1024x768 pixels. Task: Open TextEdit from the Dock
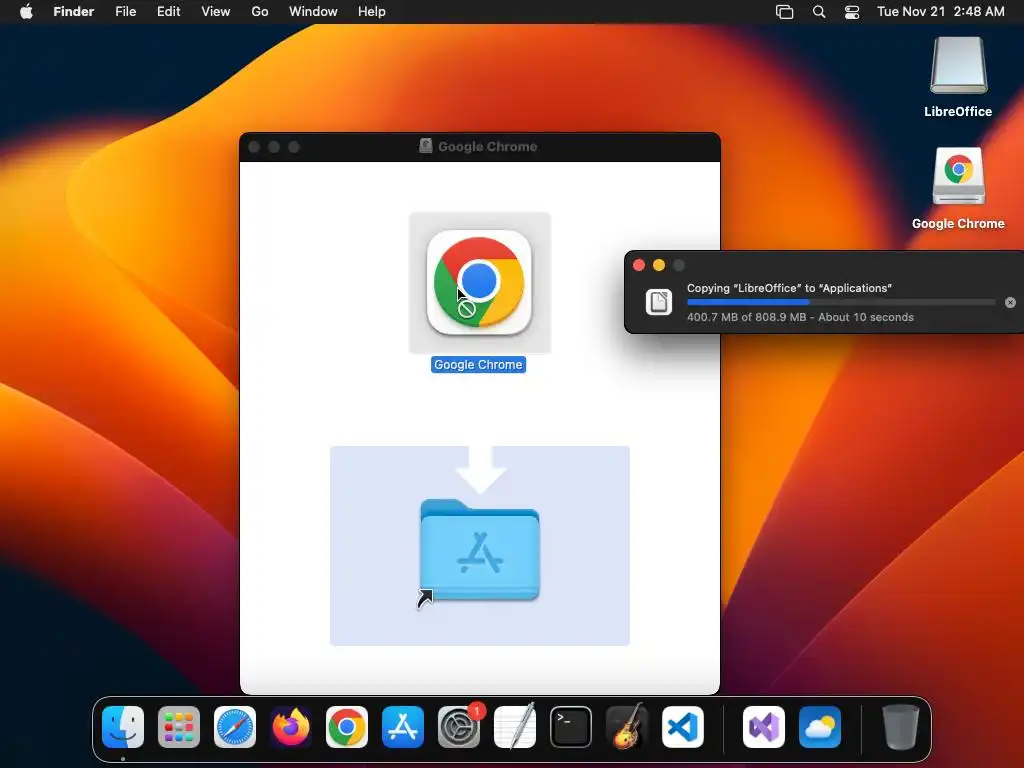(515, 727)
